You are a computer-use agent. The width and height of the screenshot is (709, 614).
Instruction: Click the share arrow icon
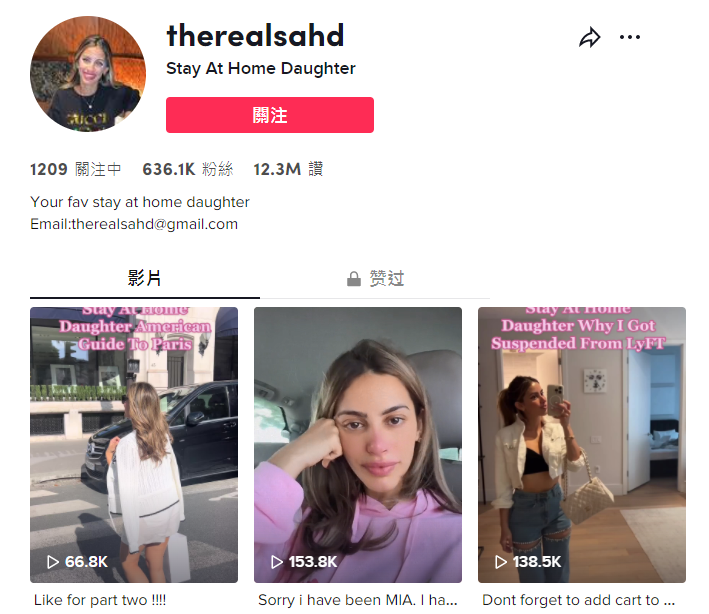(x=590, y=38)
